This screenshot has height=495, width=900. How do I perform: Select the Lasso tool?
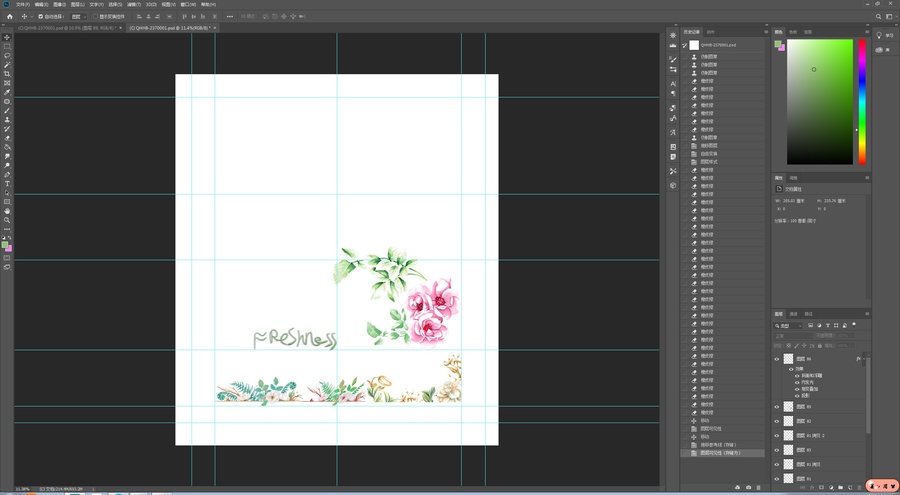(7, 56)
